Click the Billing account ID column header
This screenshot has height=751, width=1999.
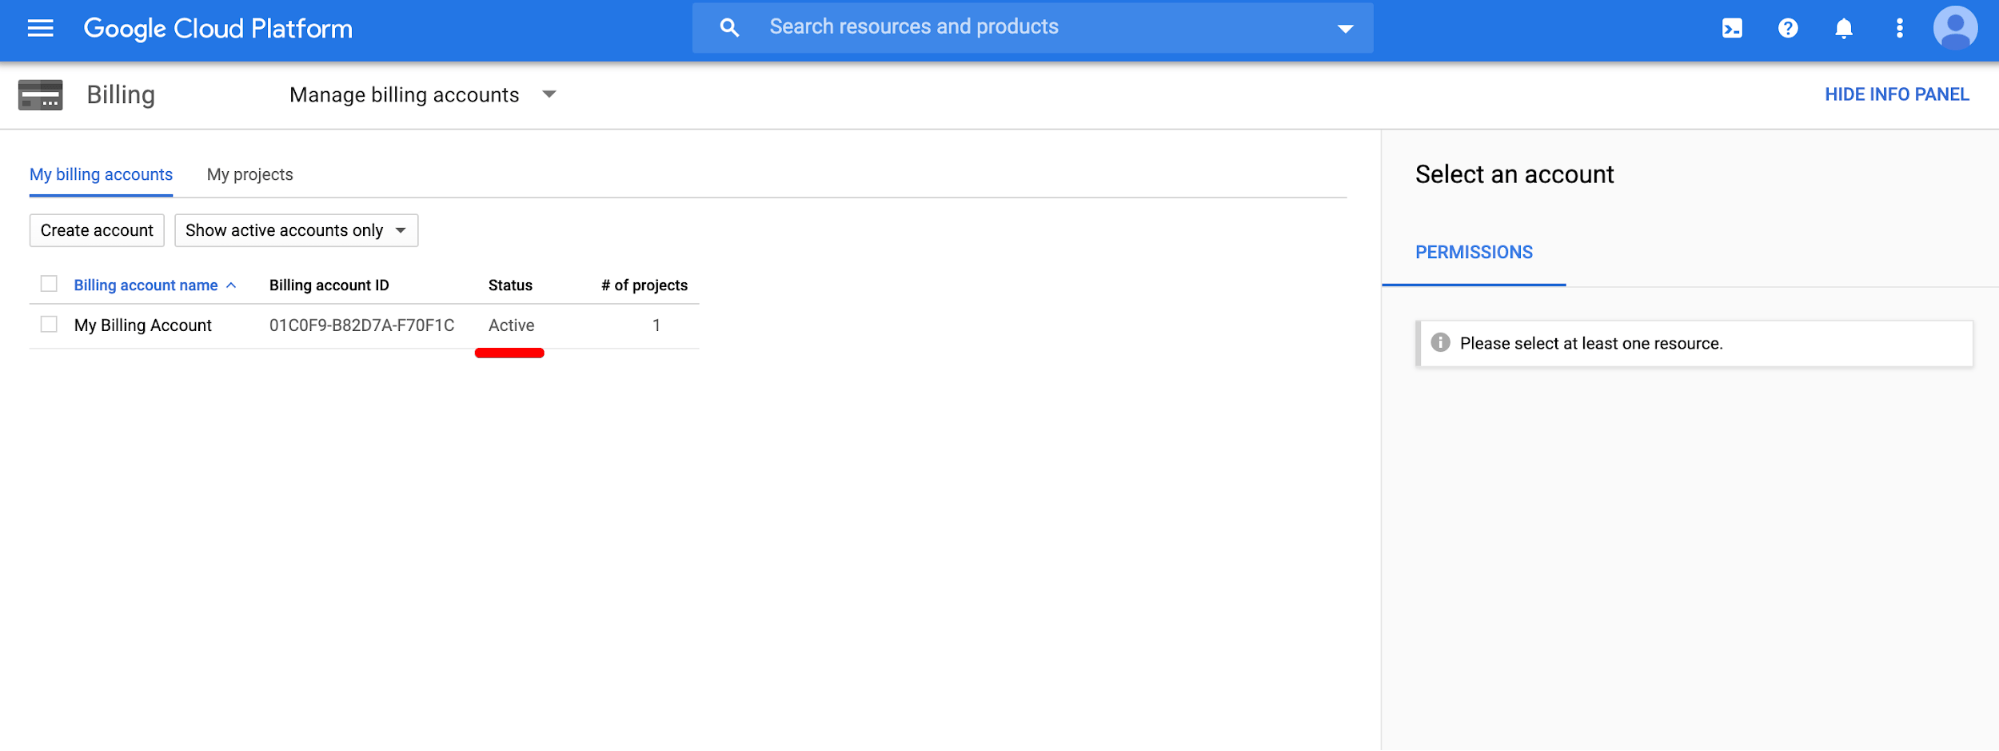329,285
